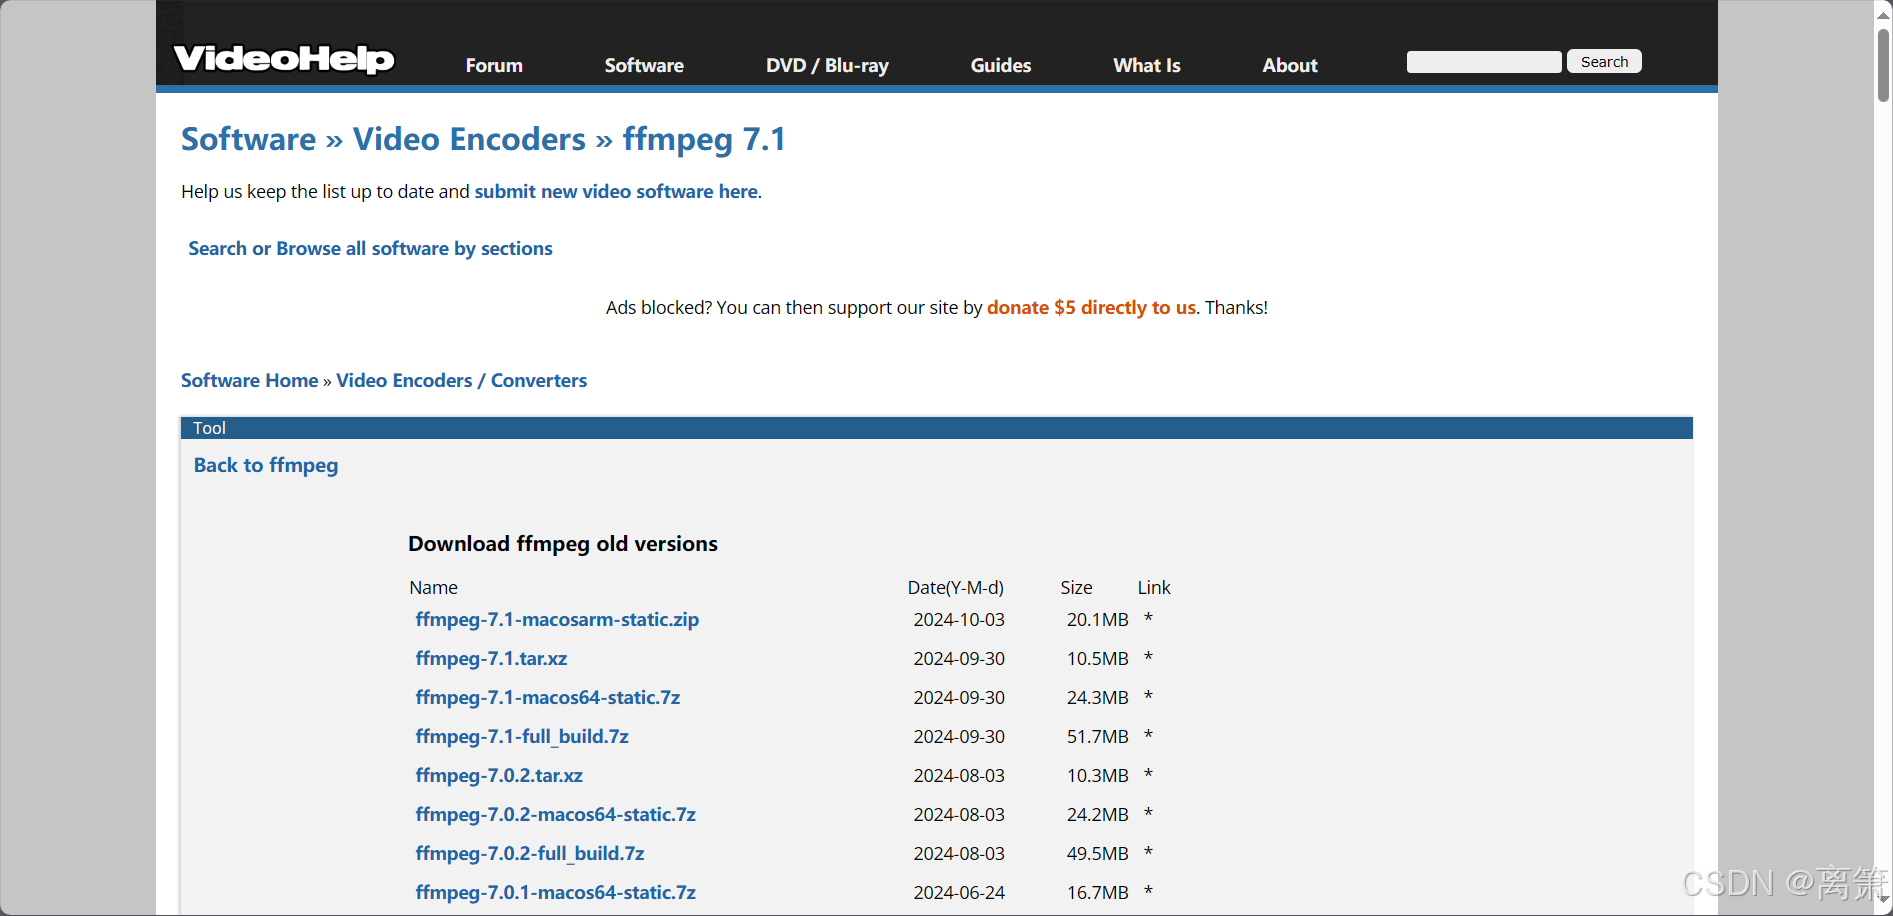Viewport: 1893px width, 916px height.
Task: Click asterisk link for ffmpeg-7.0.2-macos64-static.7z
Action: point(1148,813)
